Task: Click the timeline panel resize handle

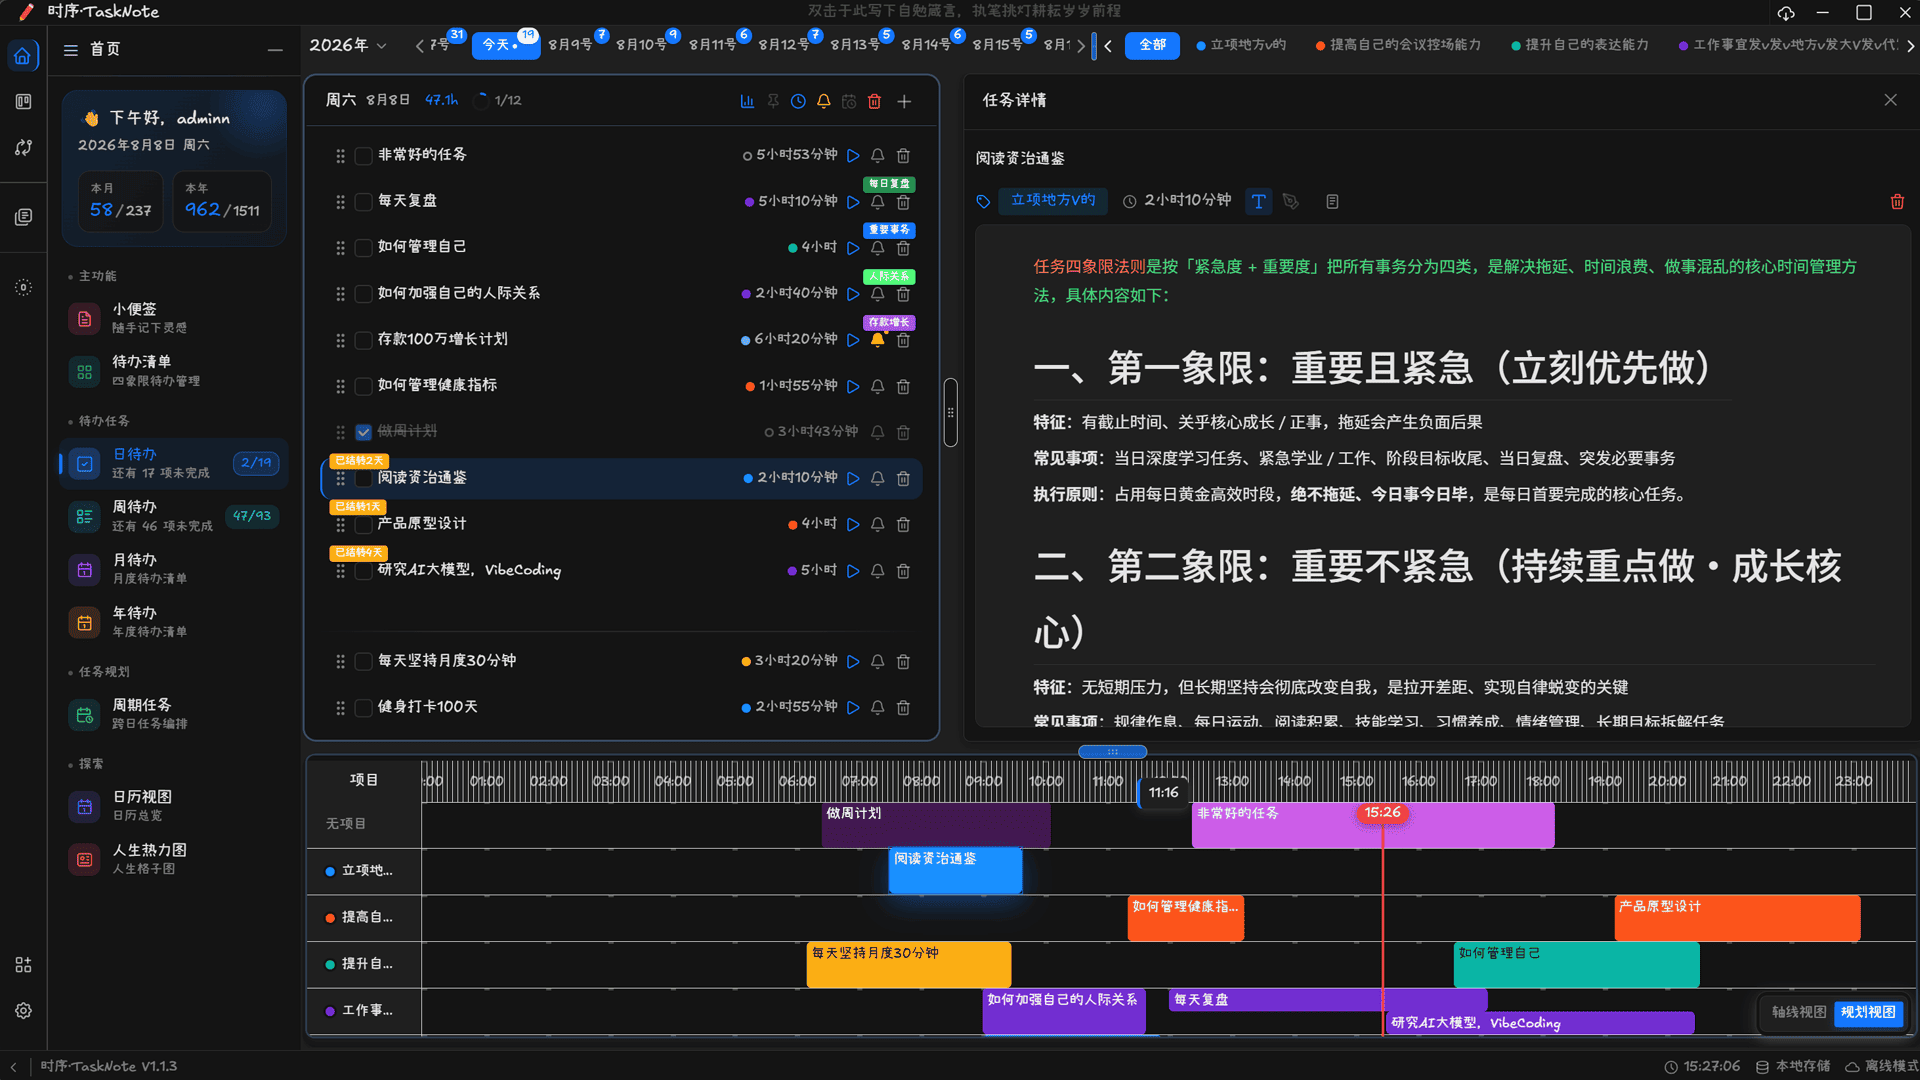Action: point(1112,751)
